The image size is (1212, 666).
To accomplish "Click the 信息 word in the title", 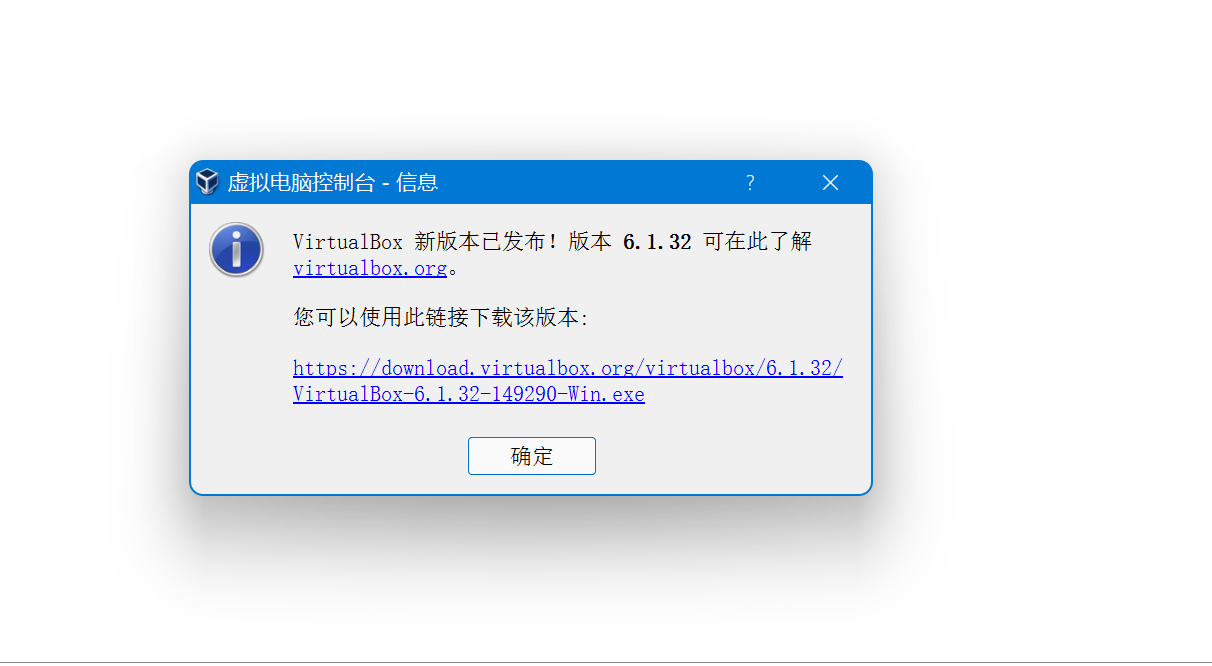I will pyautogui.click(x=418, y=182).
